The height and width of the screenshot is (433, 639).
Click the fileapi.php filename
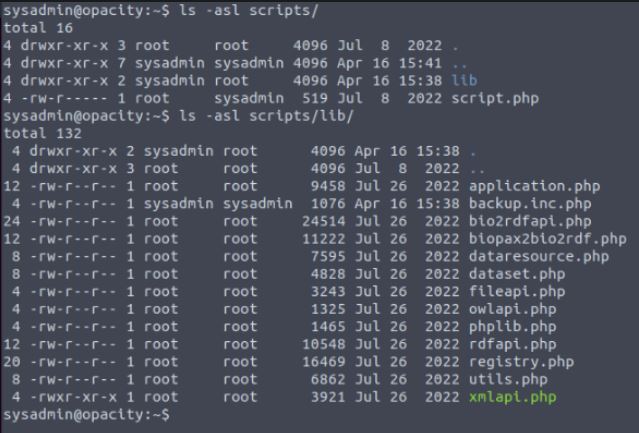pos(517,291)
